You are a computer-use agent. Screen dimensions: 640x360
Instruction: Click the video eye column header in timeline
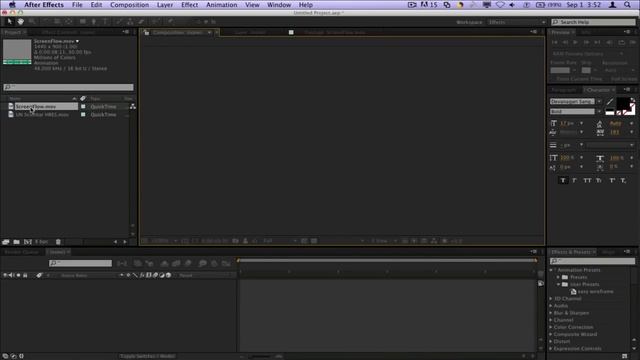(x=5, y=276)
